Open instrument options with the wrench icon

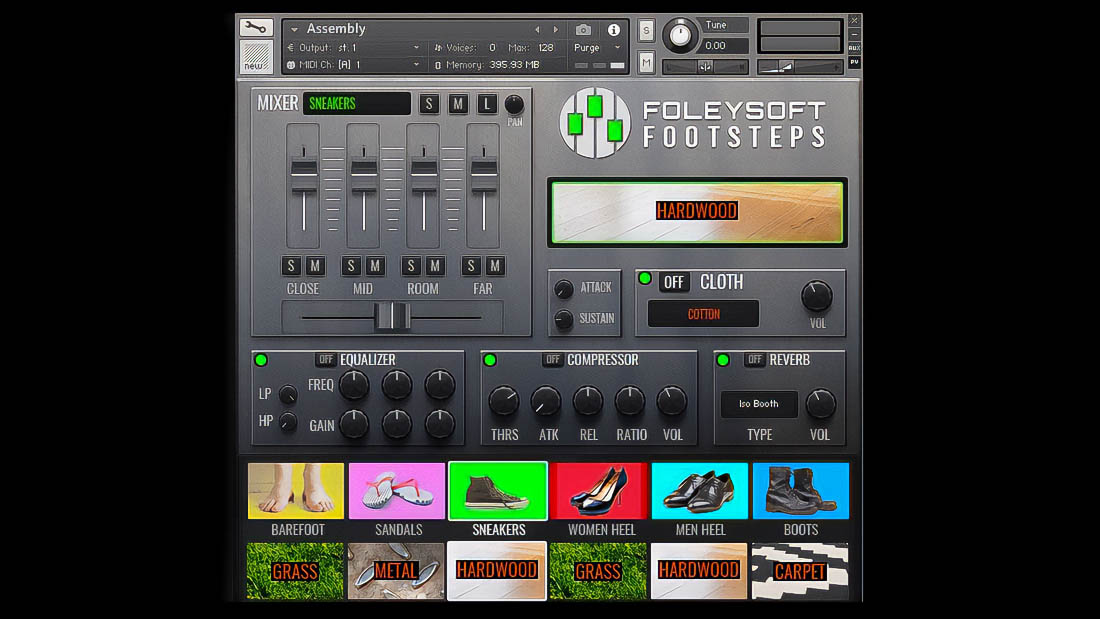point(256,28)
